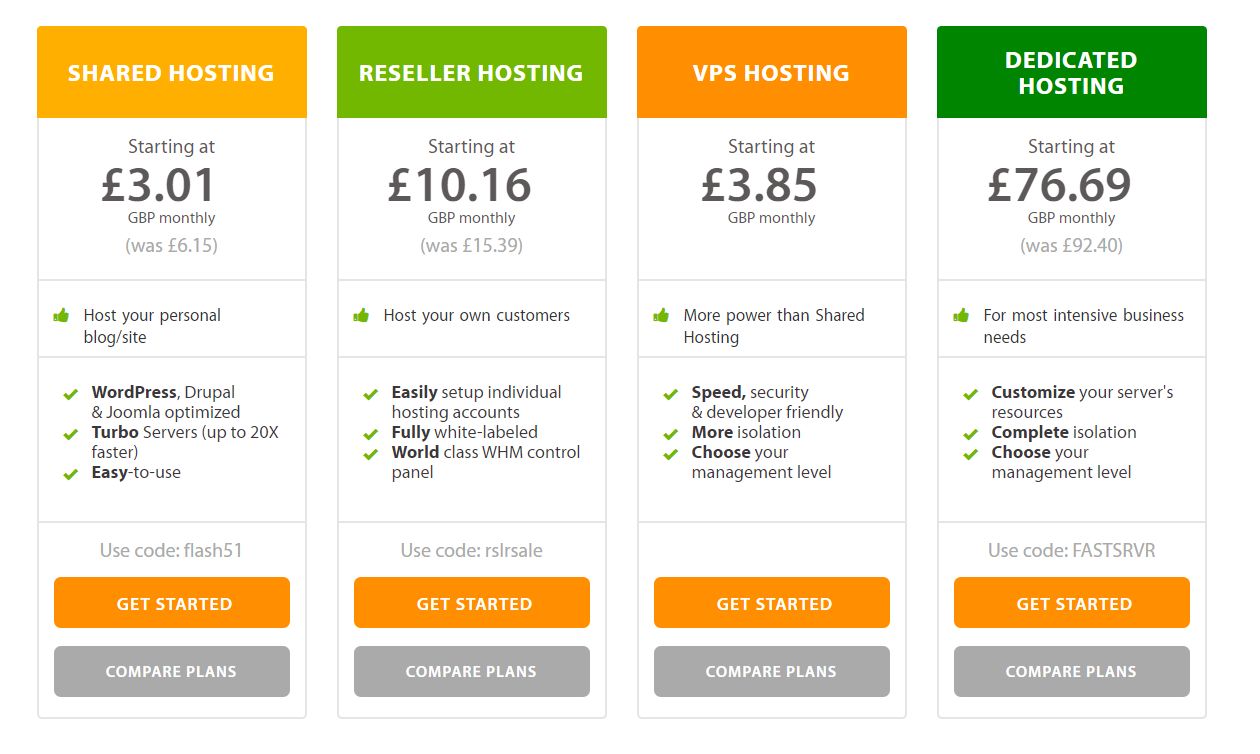The height and width of the screenshot is (754, 1260).
Task: Click thumbs-up icon by For most intensive business needs
Action: 961,315
